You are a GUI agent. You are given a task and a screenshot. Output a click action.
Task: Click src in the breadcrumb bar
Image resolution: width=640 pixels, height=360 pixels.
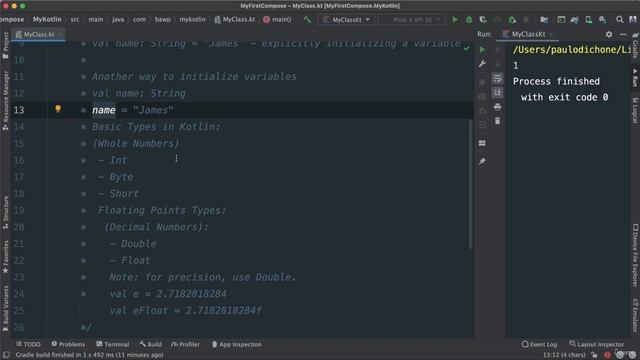(75, 19)
